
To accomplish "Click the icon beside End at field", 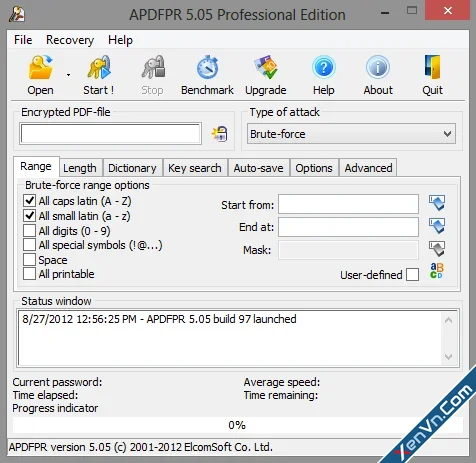I will (x=437, y=226).
